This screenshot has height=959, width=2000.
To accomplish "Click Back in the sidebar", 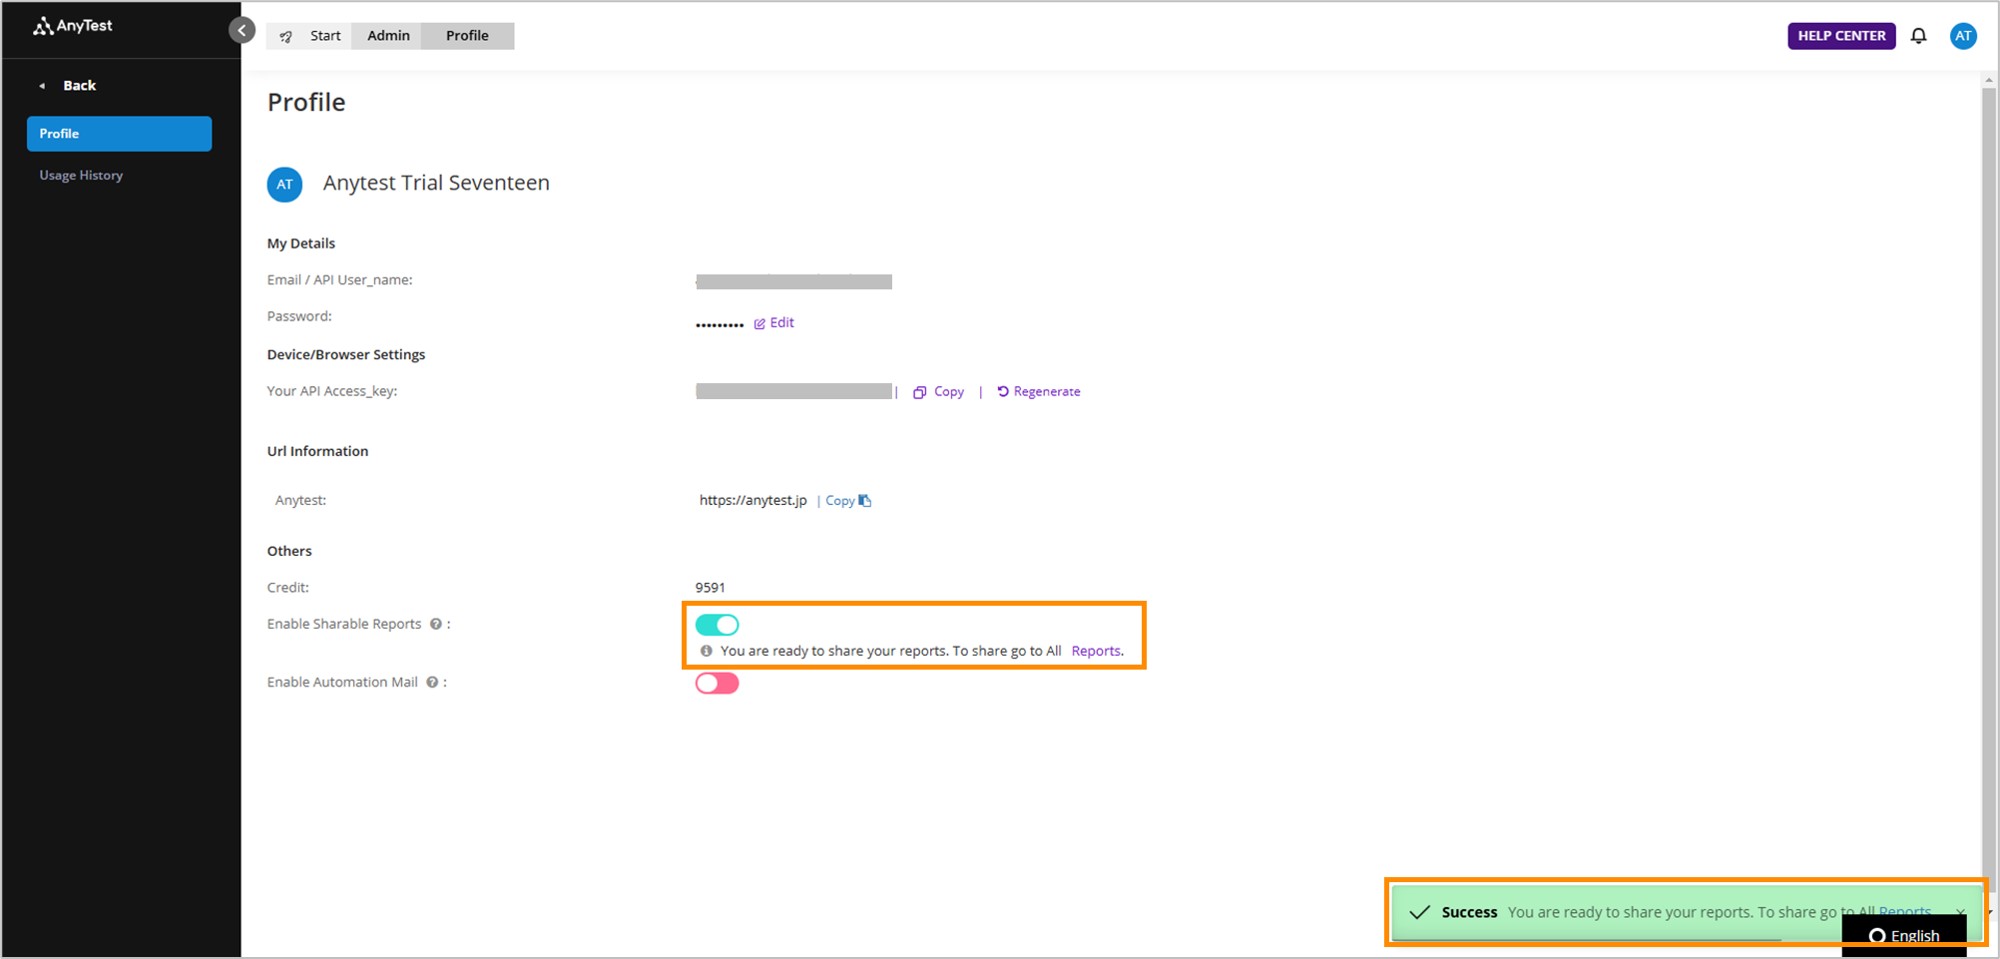I will point(79,86).
